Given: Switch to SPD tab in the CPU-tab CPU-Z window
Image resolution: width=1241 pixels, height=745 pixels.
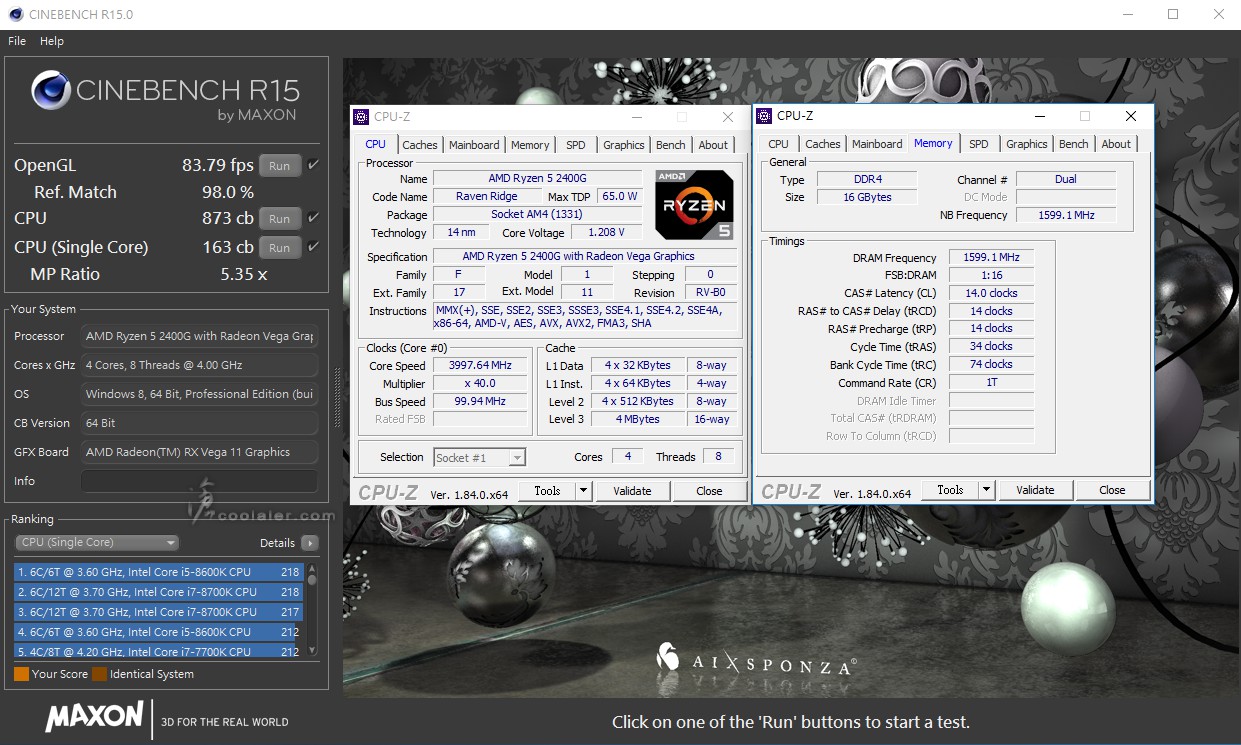Looking at the screenshot, I should tap(576, 145).
